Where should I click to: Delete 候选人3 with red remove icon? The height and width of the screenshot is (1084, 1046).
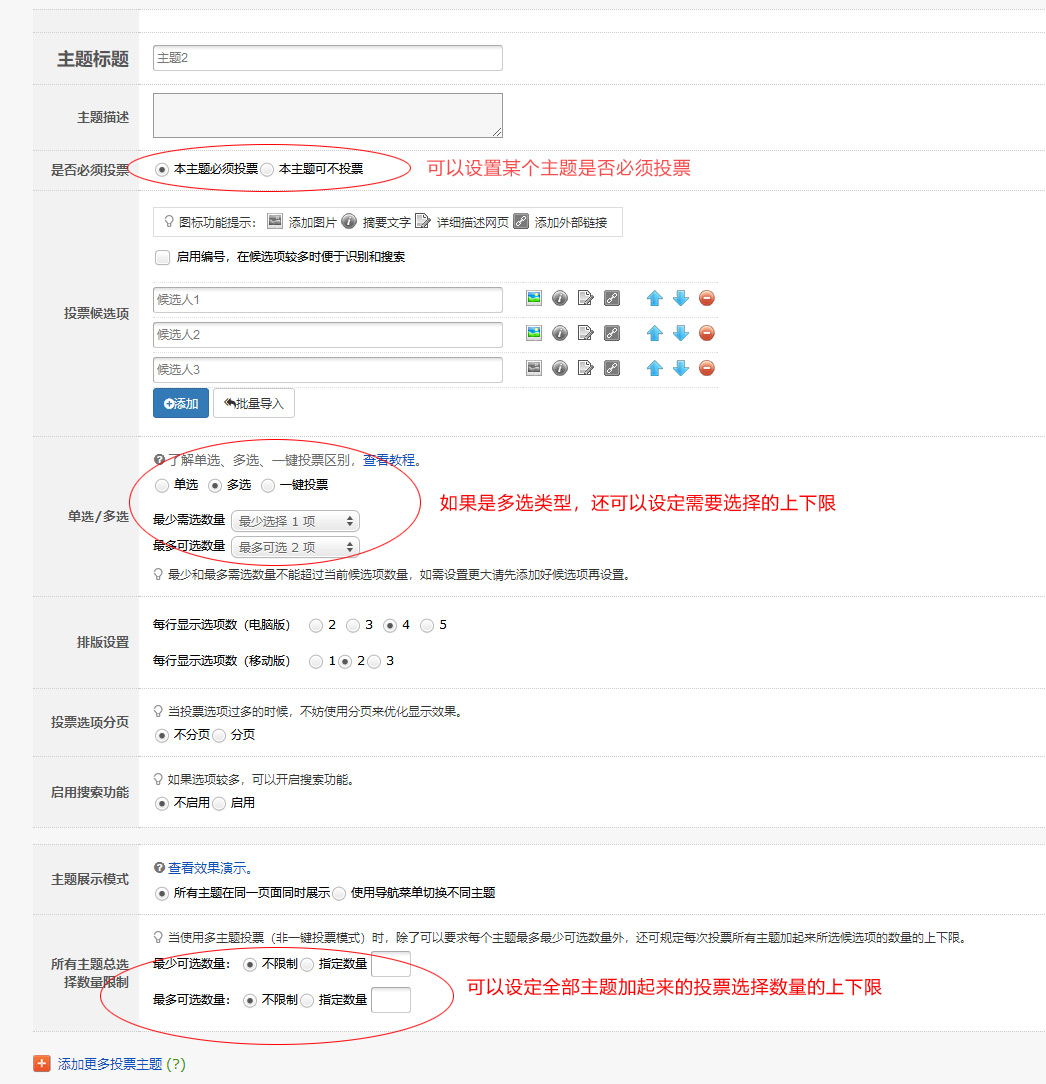pos(707,368)
